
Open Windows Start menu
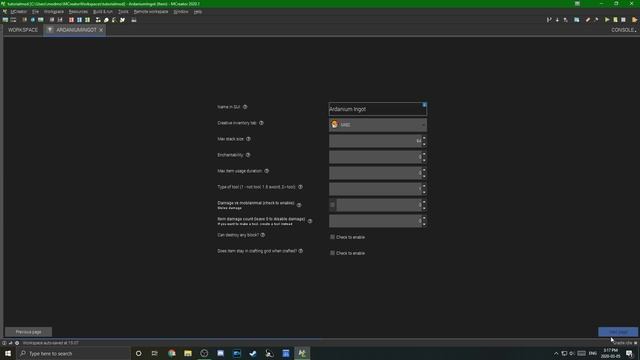[x=8, y=353]
